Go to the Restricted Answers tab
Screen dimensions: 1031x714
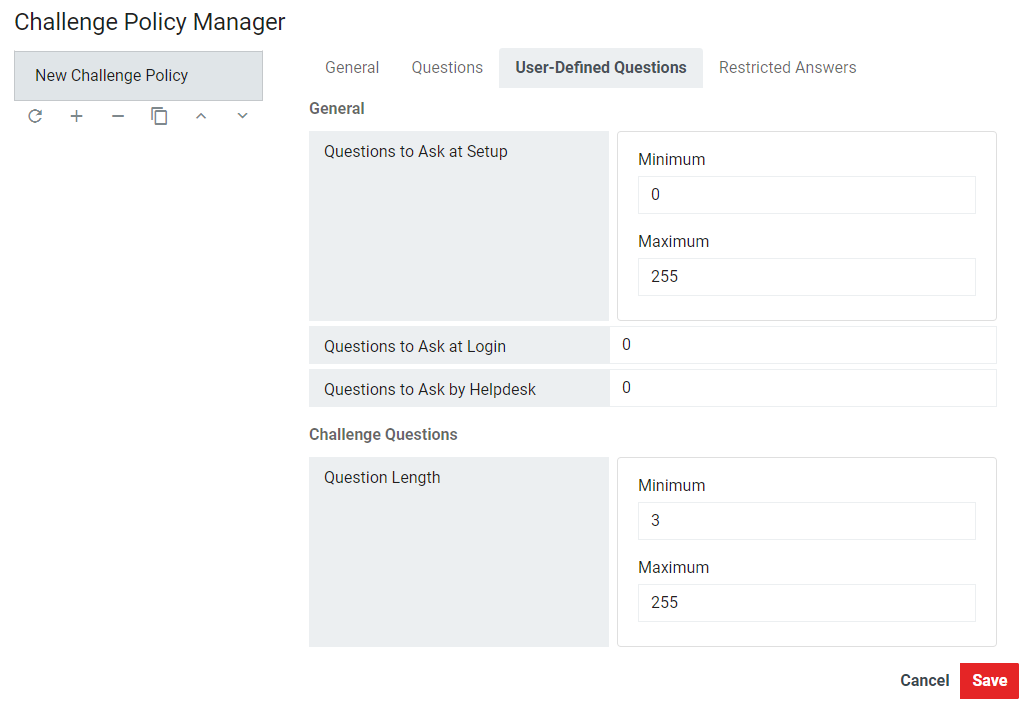click(787, 68)
